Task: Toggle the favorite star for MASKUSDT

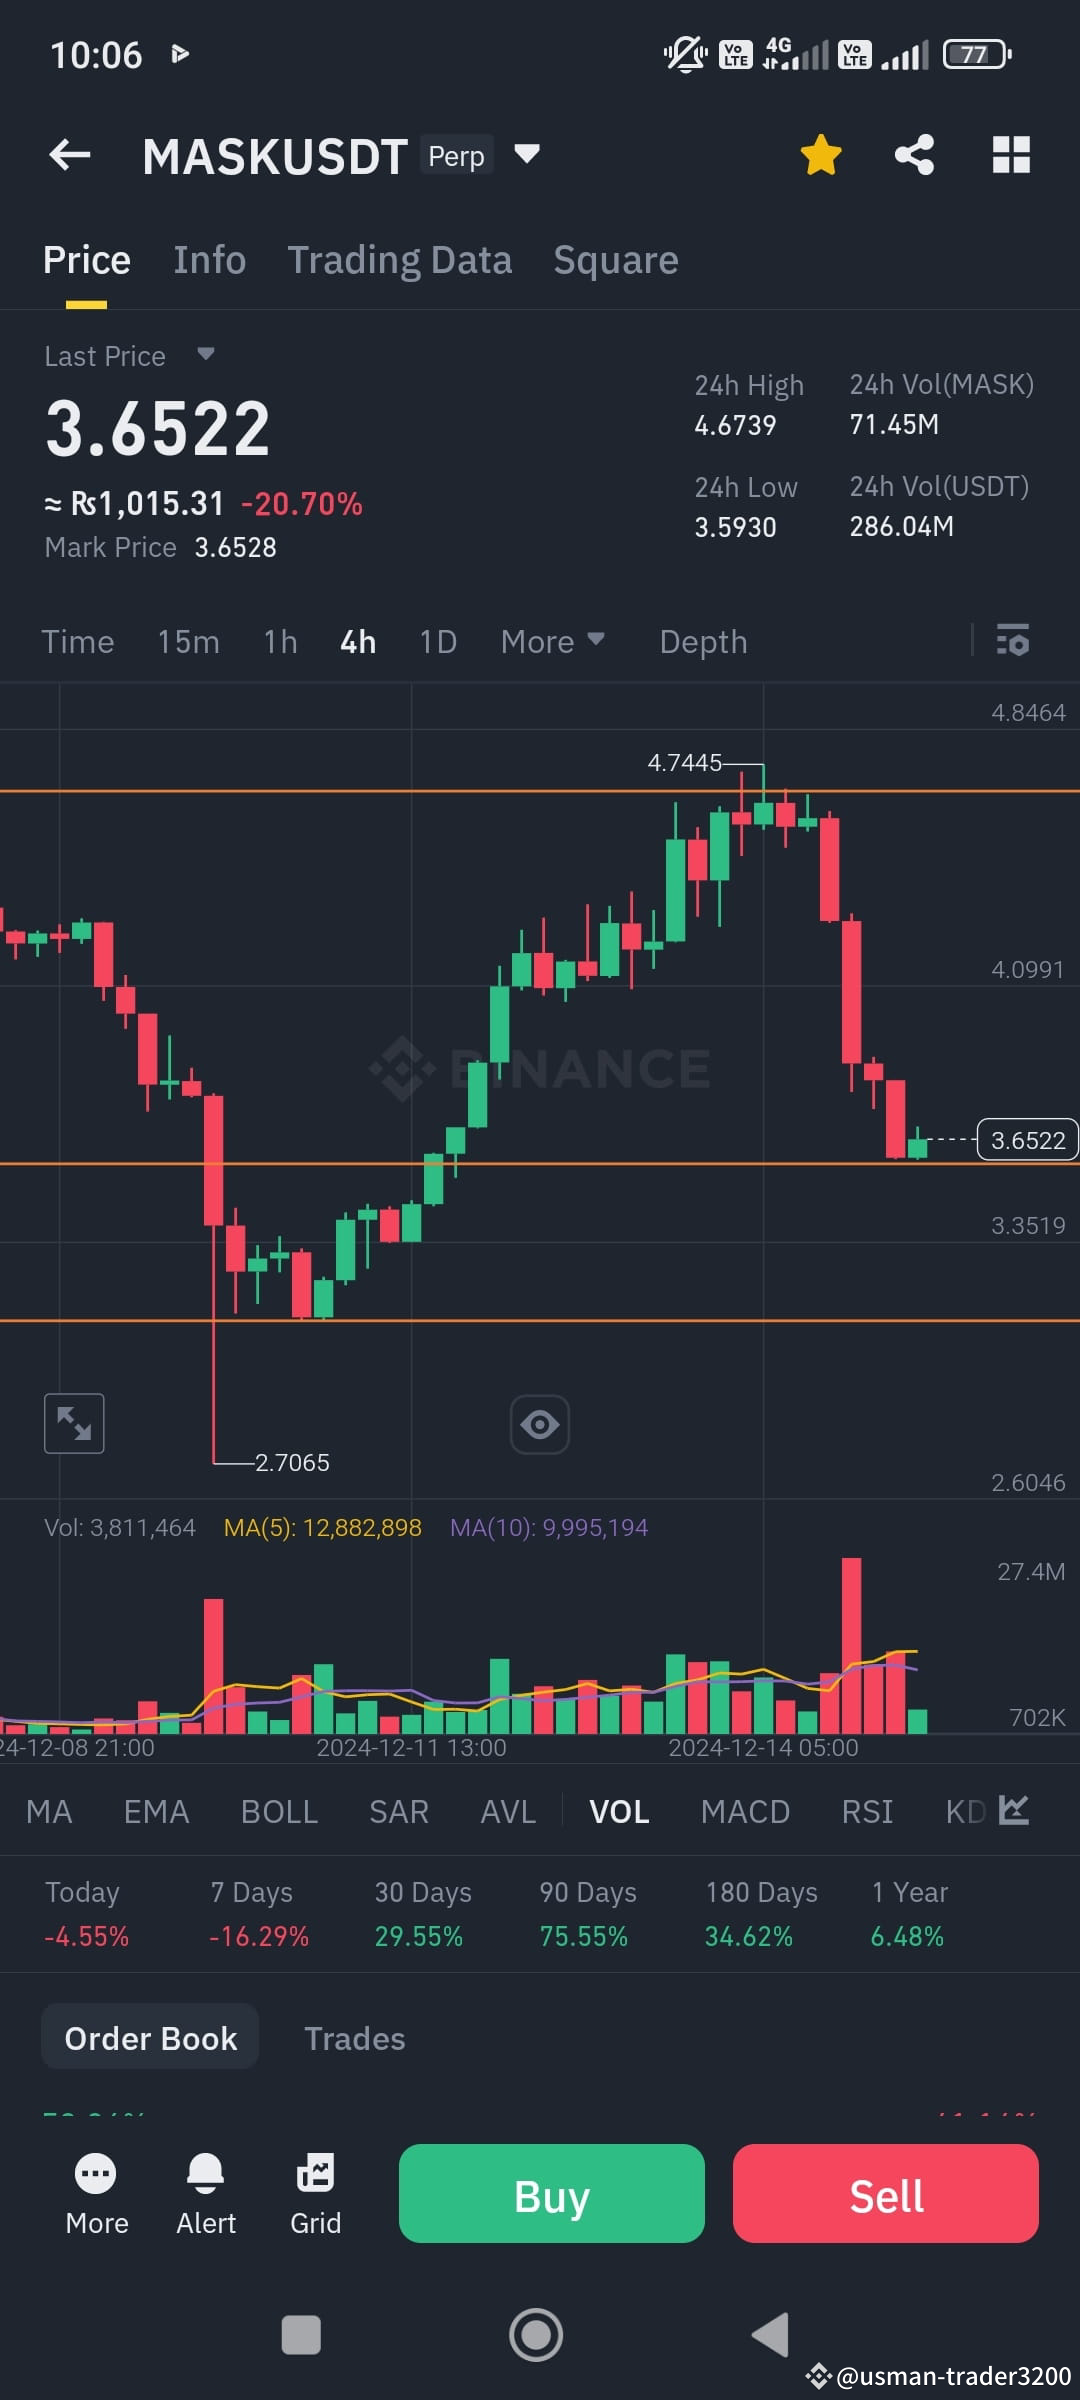Action: [x=820, y=155]
